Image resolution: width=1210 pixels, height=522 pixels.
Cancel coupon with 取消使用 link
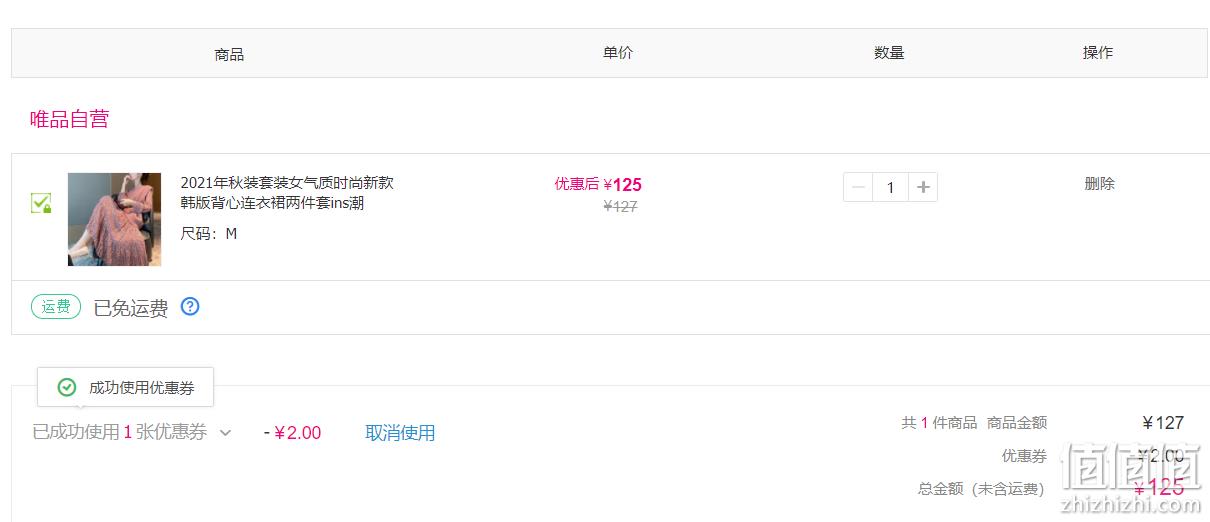(x=400, y=433)
